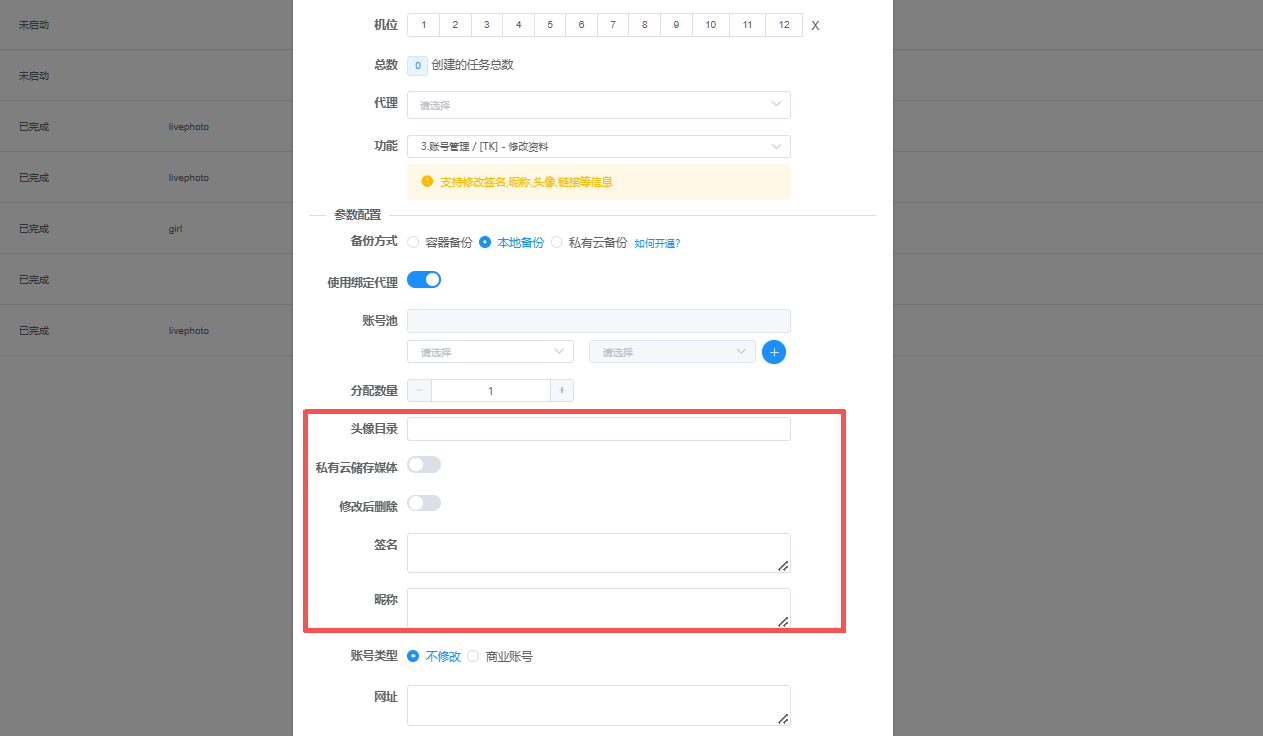Screen dimensions: 1263x736
Task: Select 商业账号 account type
Action: pyautogui.click(x=473, y=656)
